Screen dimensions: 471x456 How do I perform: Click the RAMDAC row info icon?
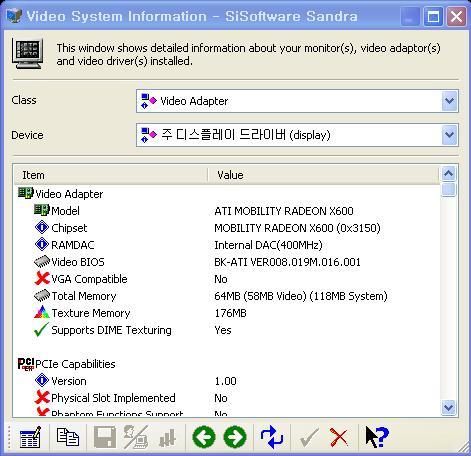(x=42, y=244)
